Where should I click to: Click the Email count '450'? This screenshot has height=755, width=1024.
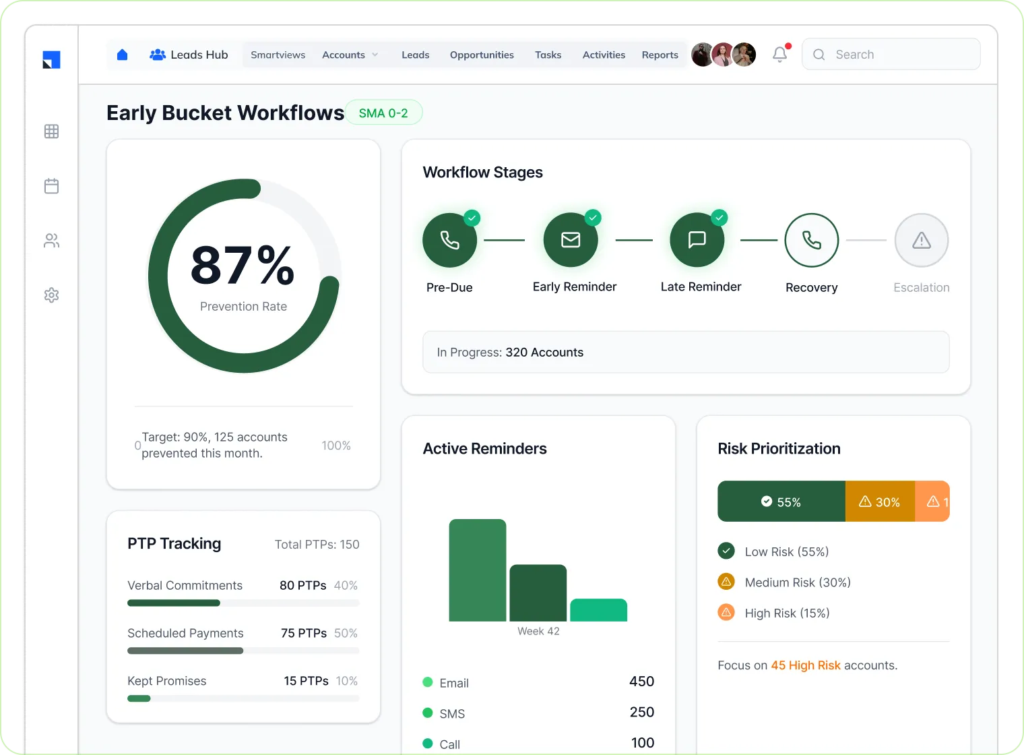pyautogui.click(x=641, y=681)
